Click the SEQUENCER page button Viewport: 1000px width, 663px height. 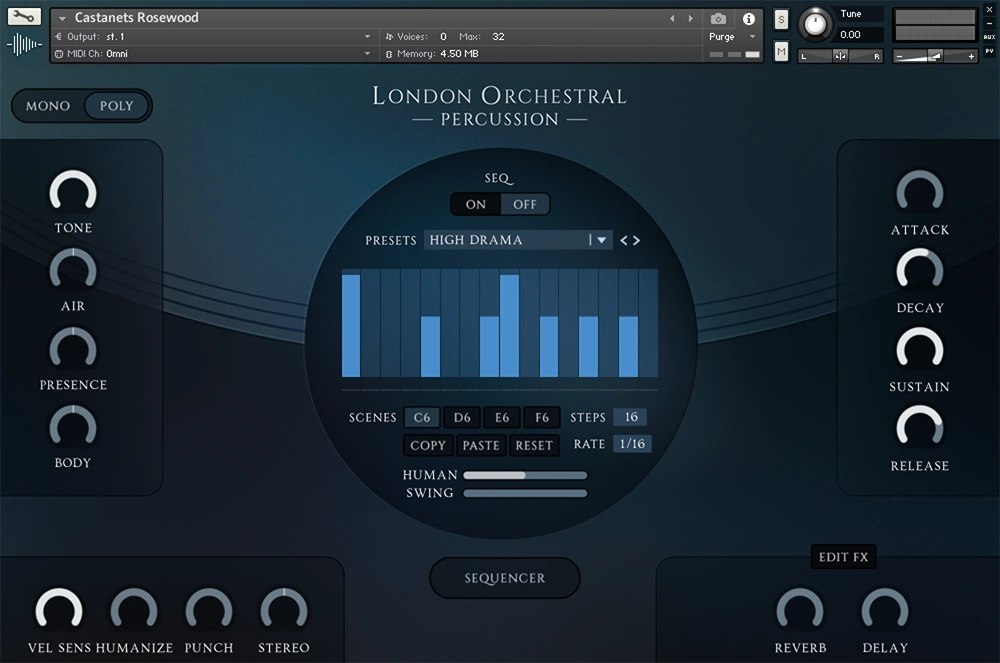point(504,578)
